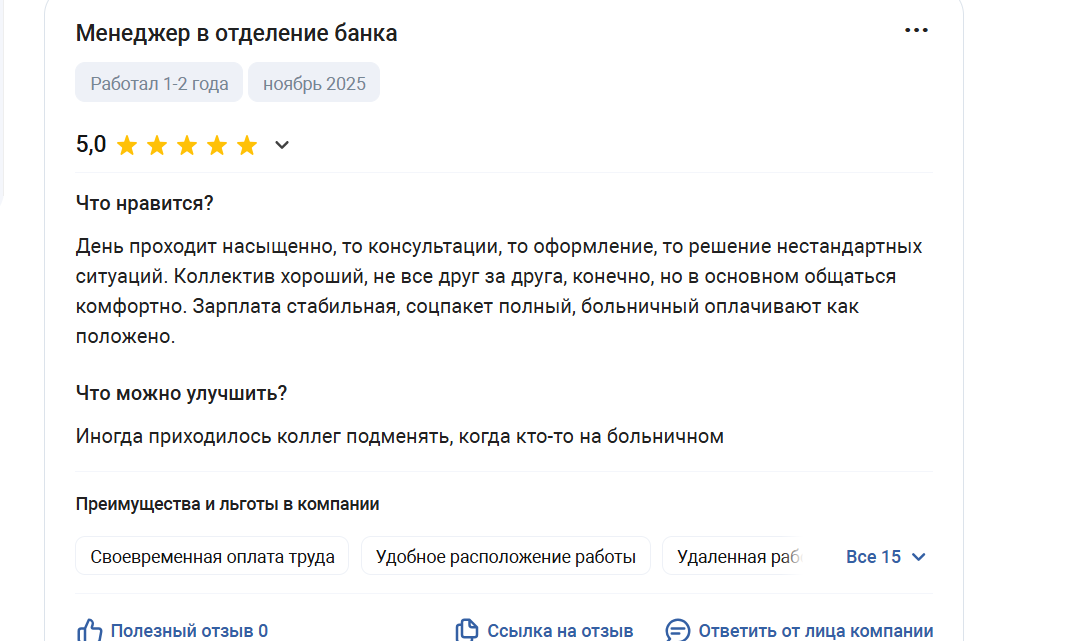The height and width of the screenshot is (641, 1088).
Task: Click the Ответить от лица компании link
Action: [x=815, y=631]
